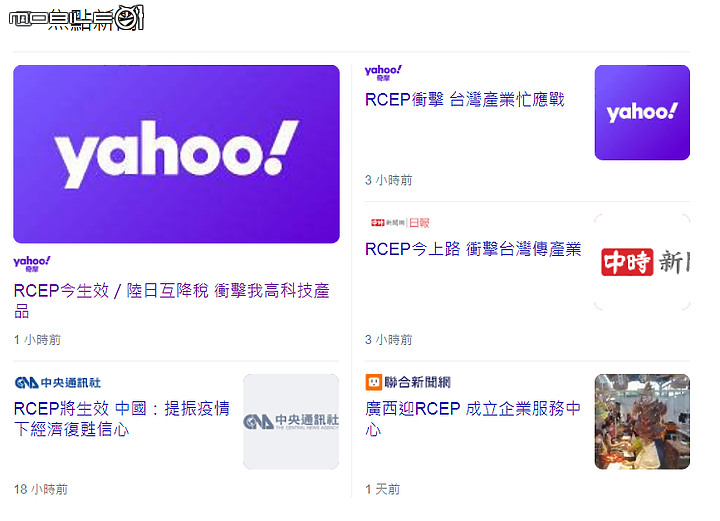The width and height of the screenshot is (720, 521).
Task: Click the 1 天前 timestamp
Action: [382, 489]
